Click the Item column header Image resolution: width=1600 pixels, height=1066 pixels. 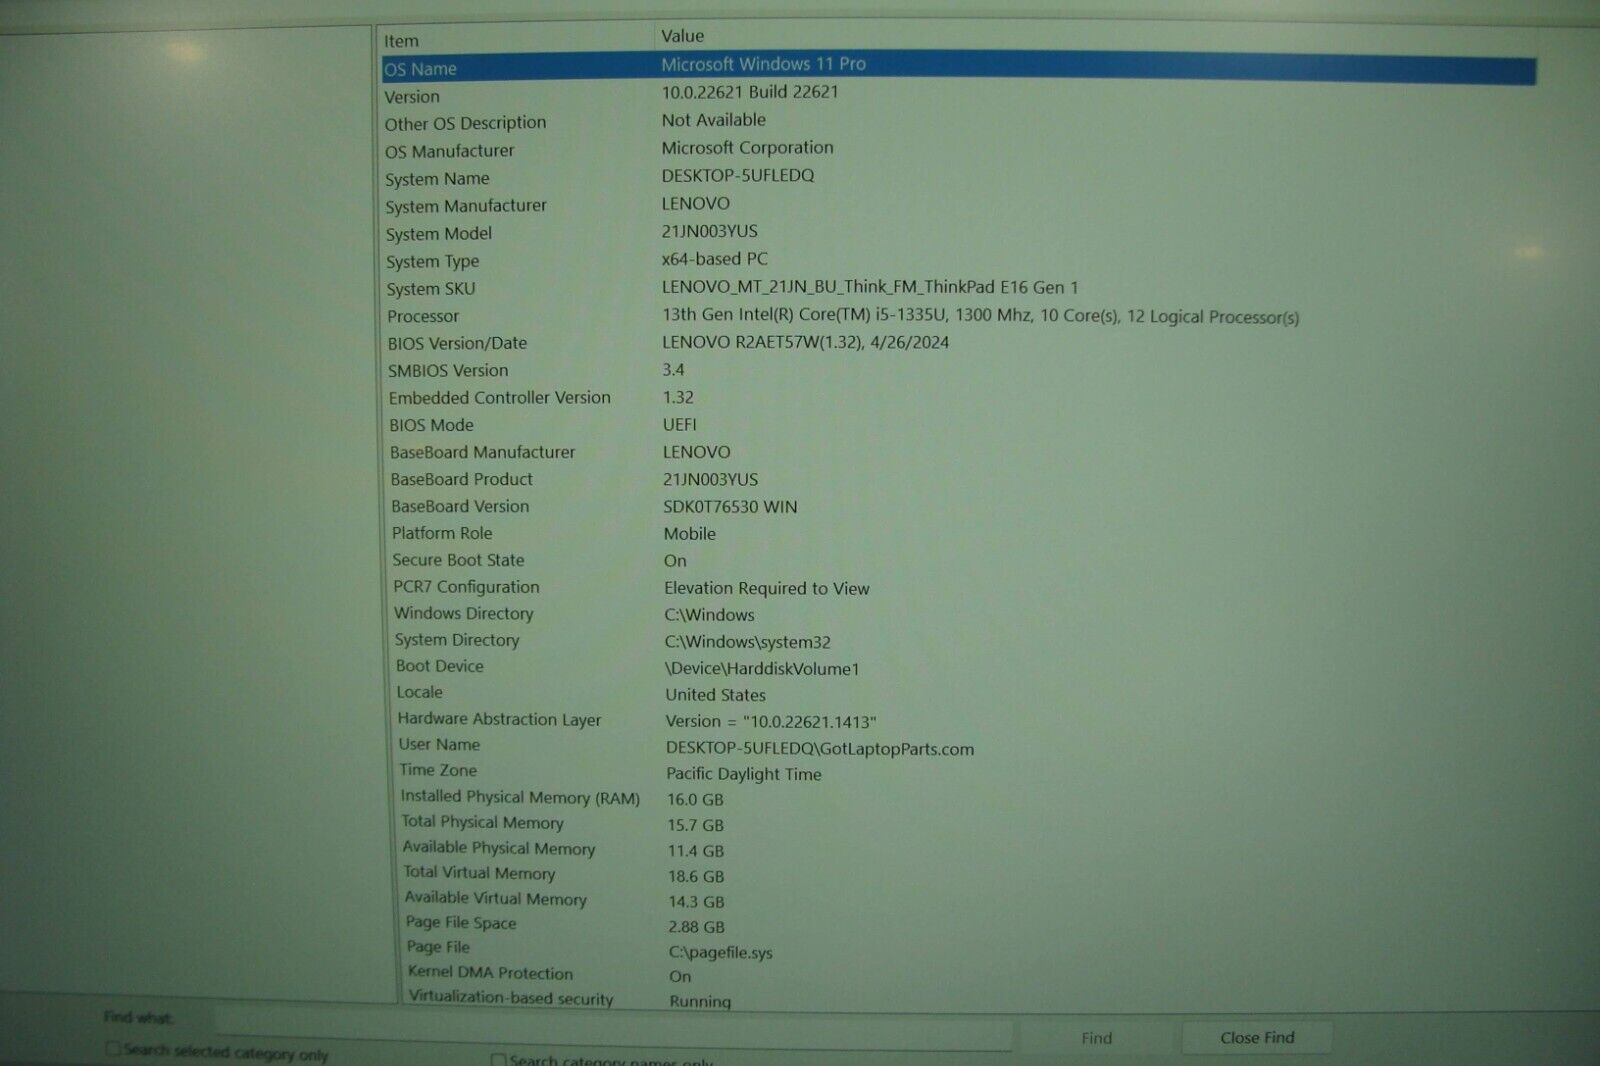tap(516, 40)
